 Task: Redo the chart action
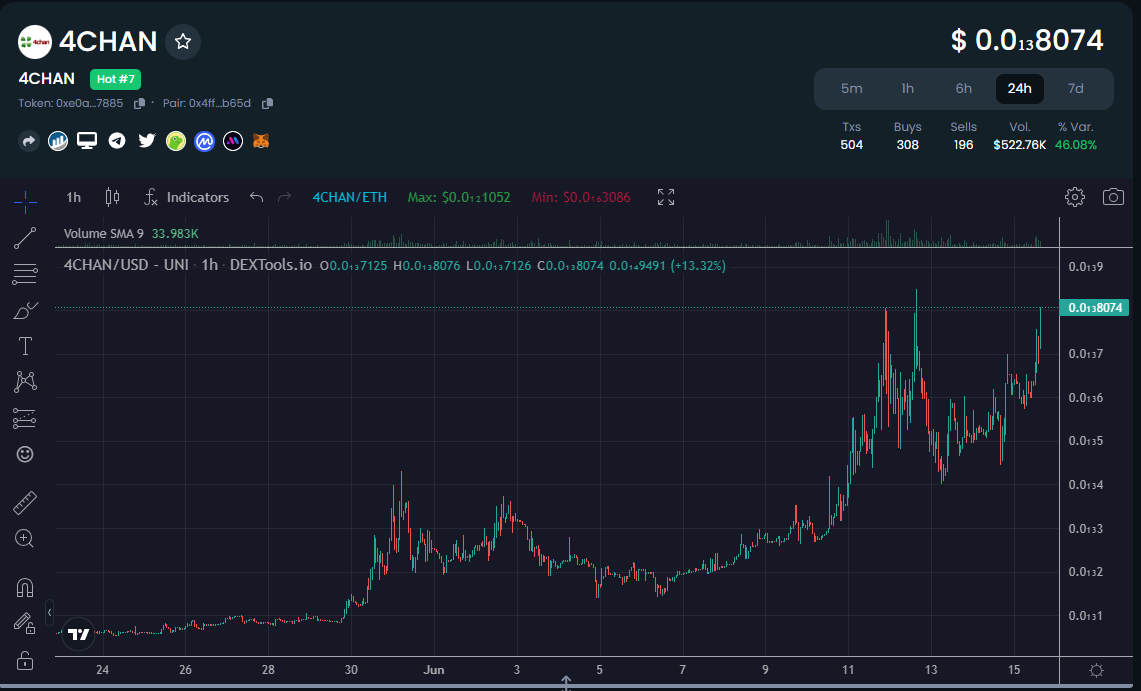click(285, 197)
